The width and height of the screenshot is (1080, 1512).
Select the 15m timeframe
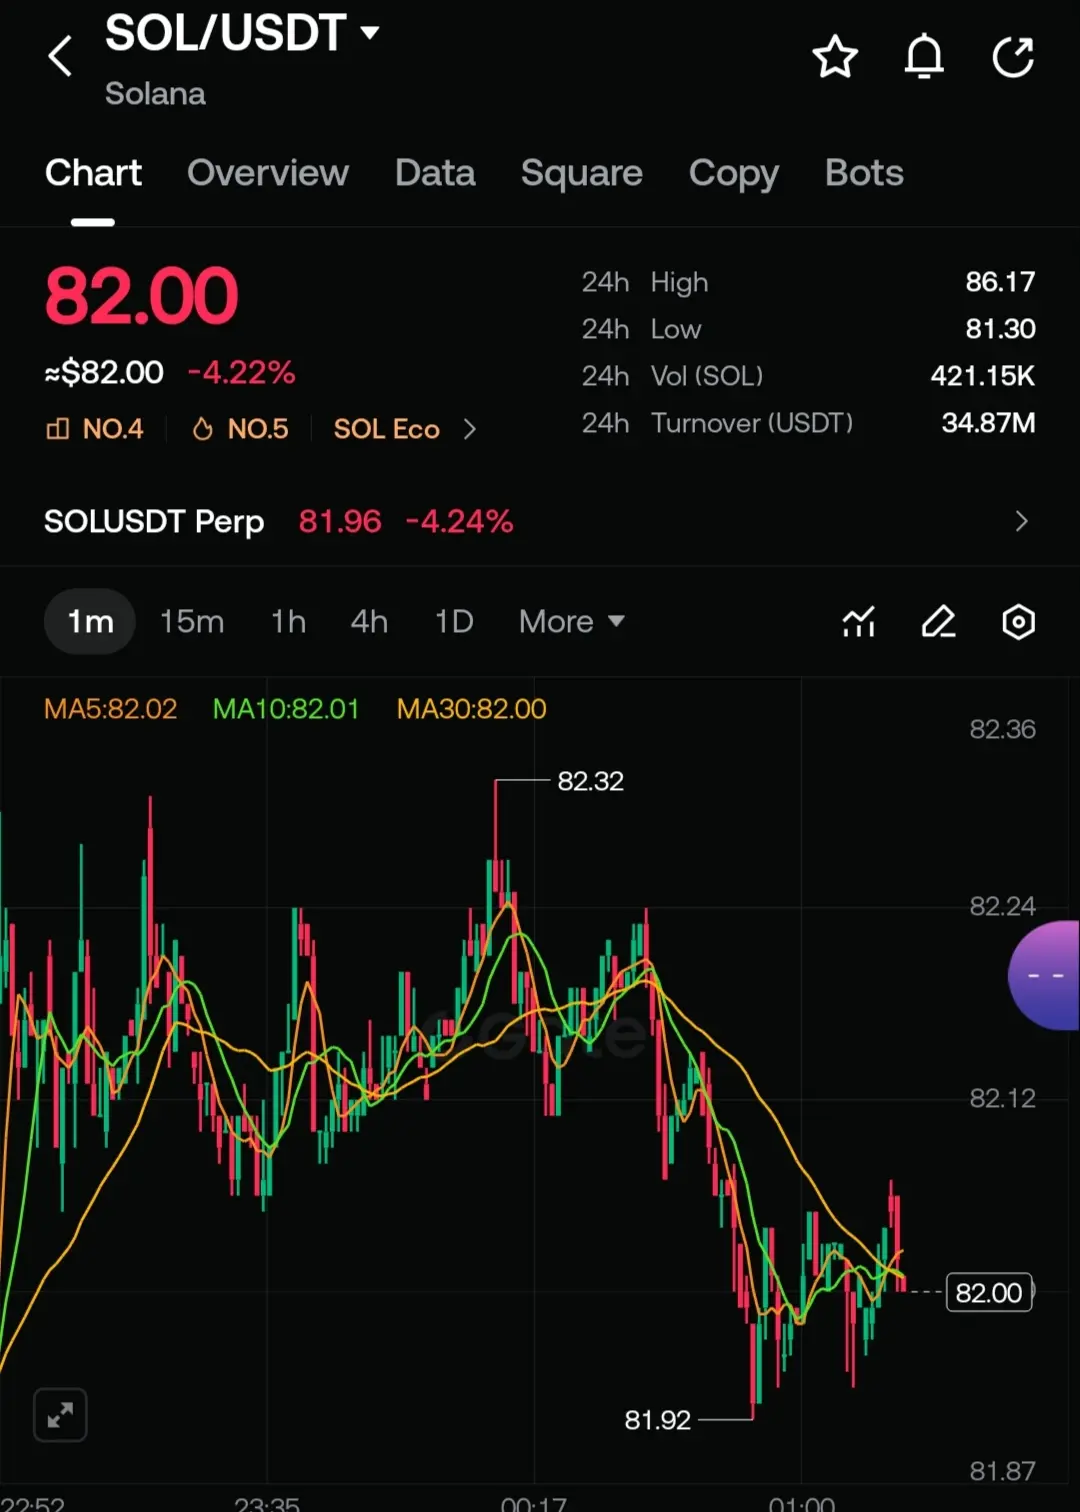coord(192,622)
